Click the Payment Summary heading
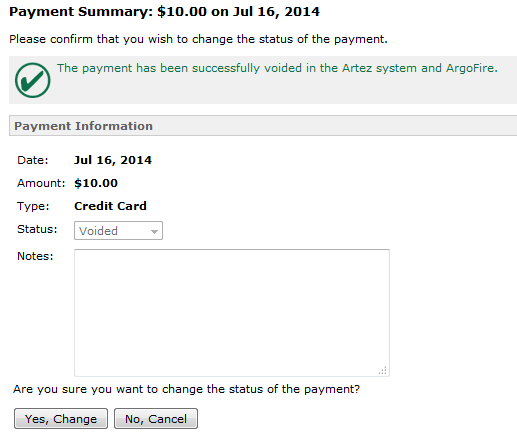 164,12
